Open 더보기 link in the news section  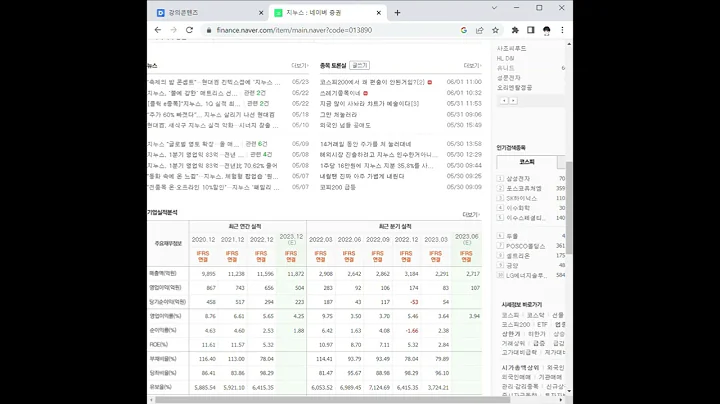pos(300,66)
